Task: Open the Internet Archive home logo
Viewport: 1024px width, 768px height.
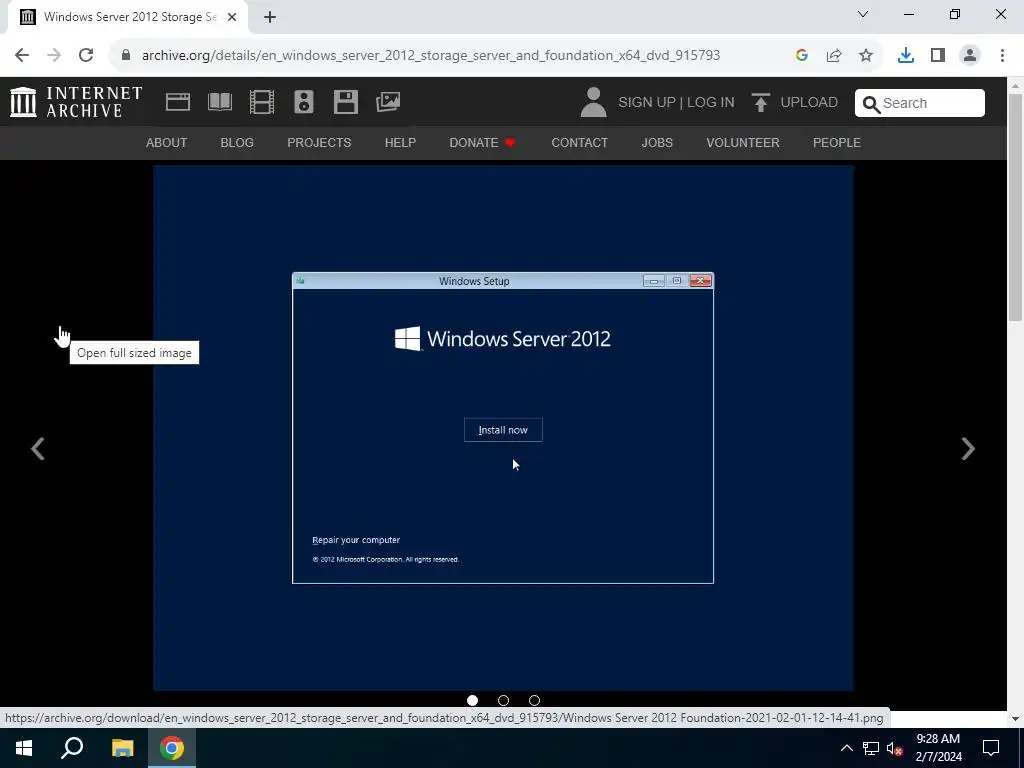Action: [x=76, y=102]
